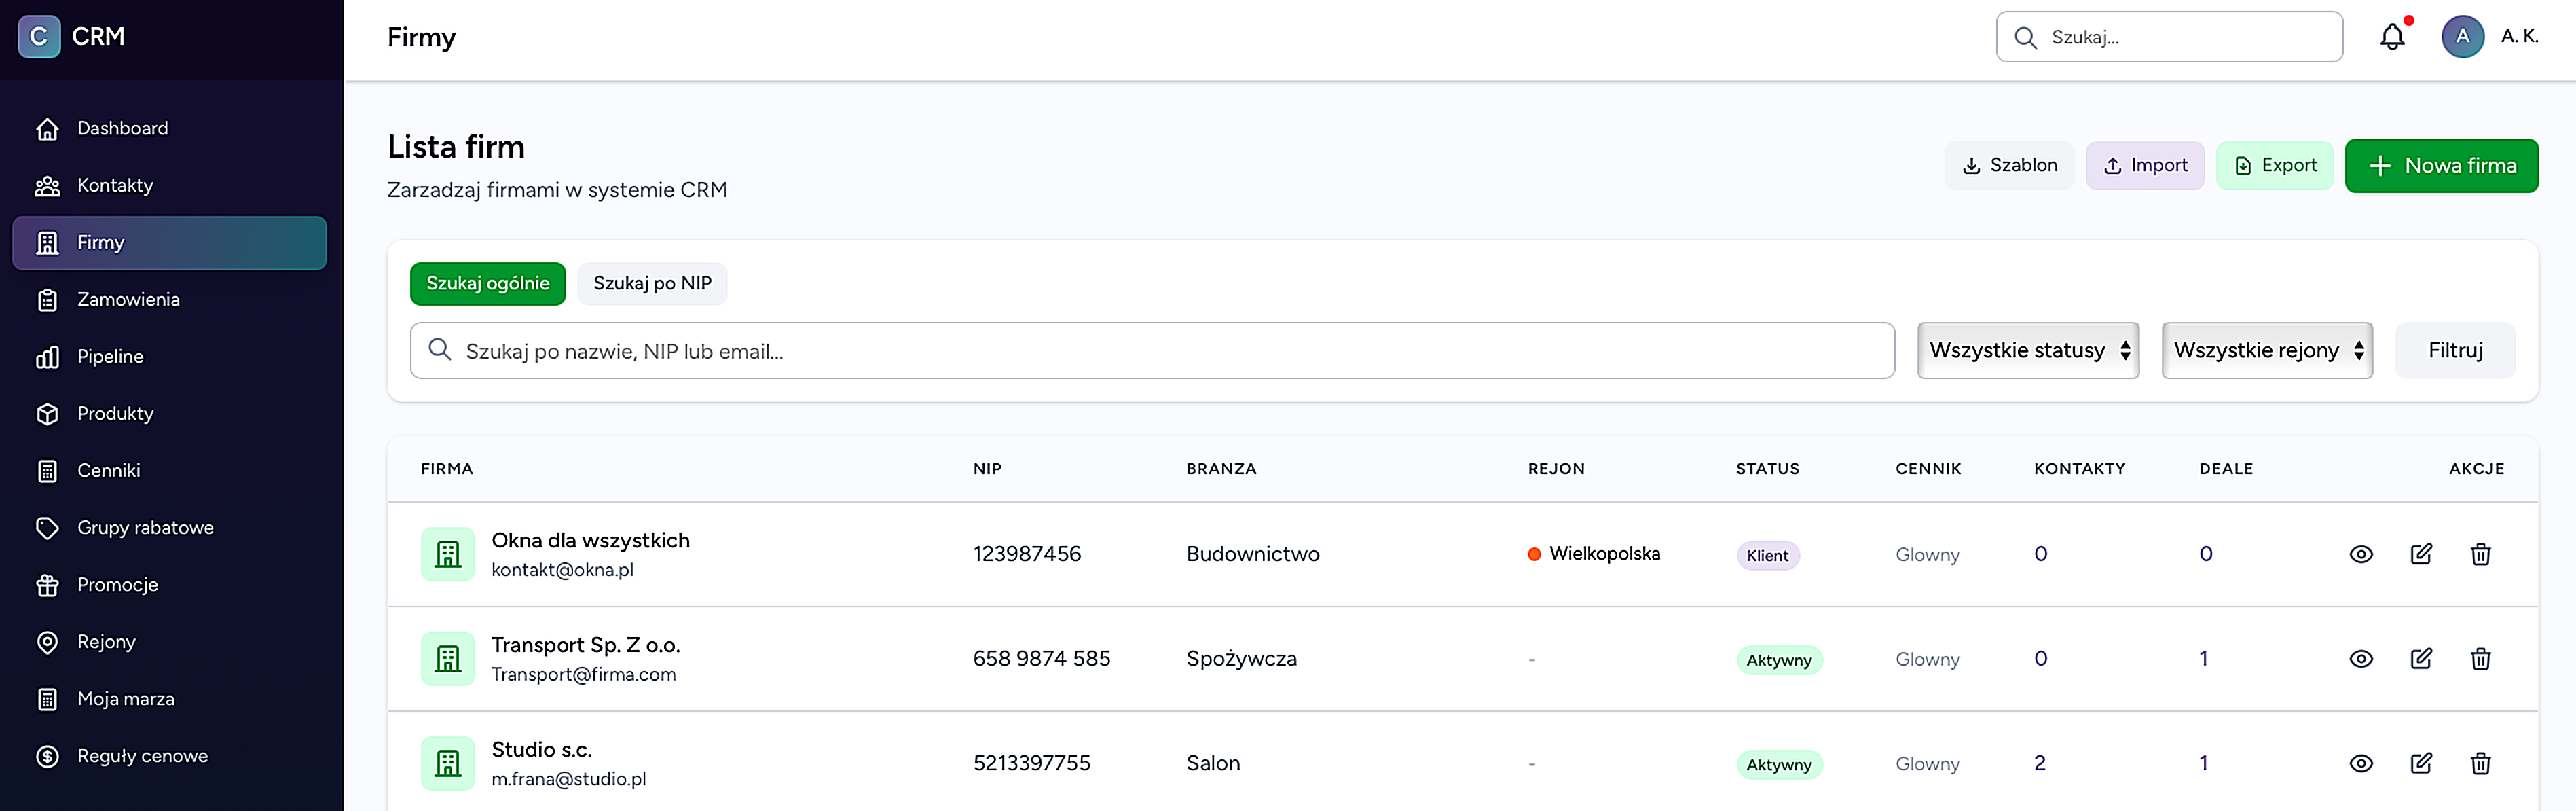Click the Import button

pos(2144,166)
